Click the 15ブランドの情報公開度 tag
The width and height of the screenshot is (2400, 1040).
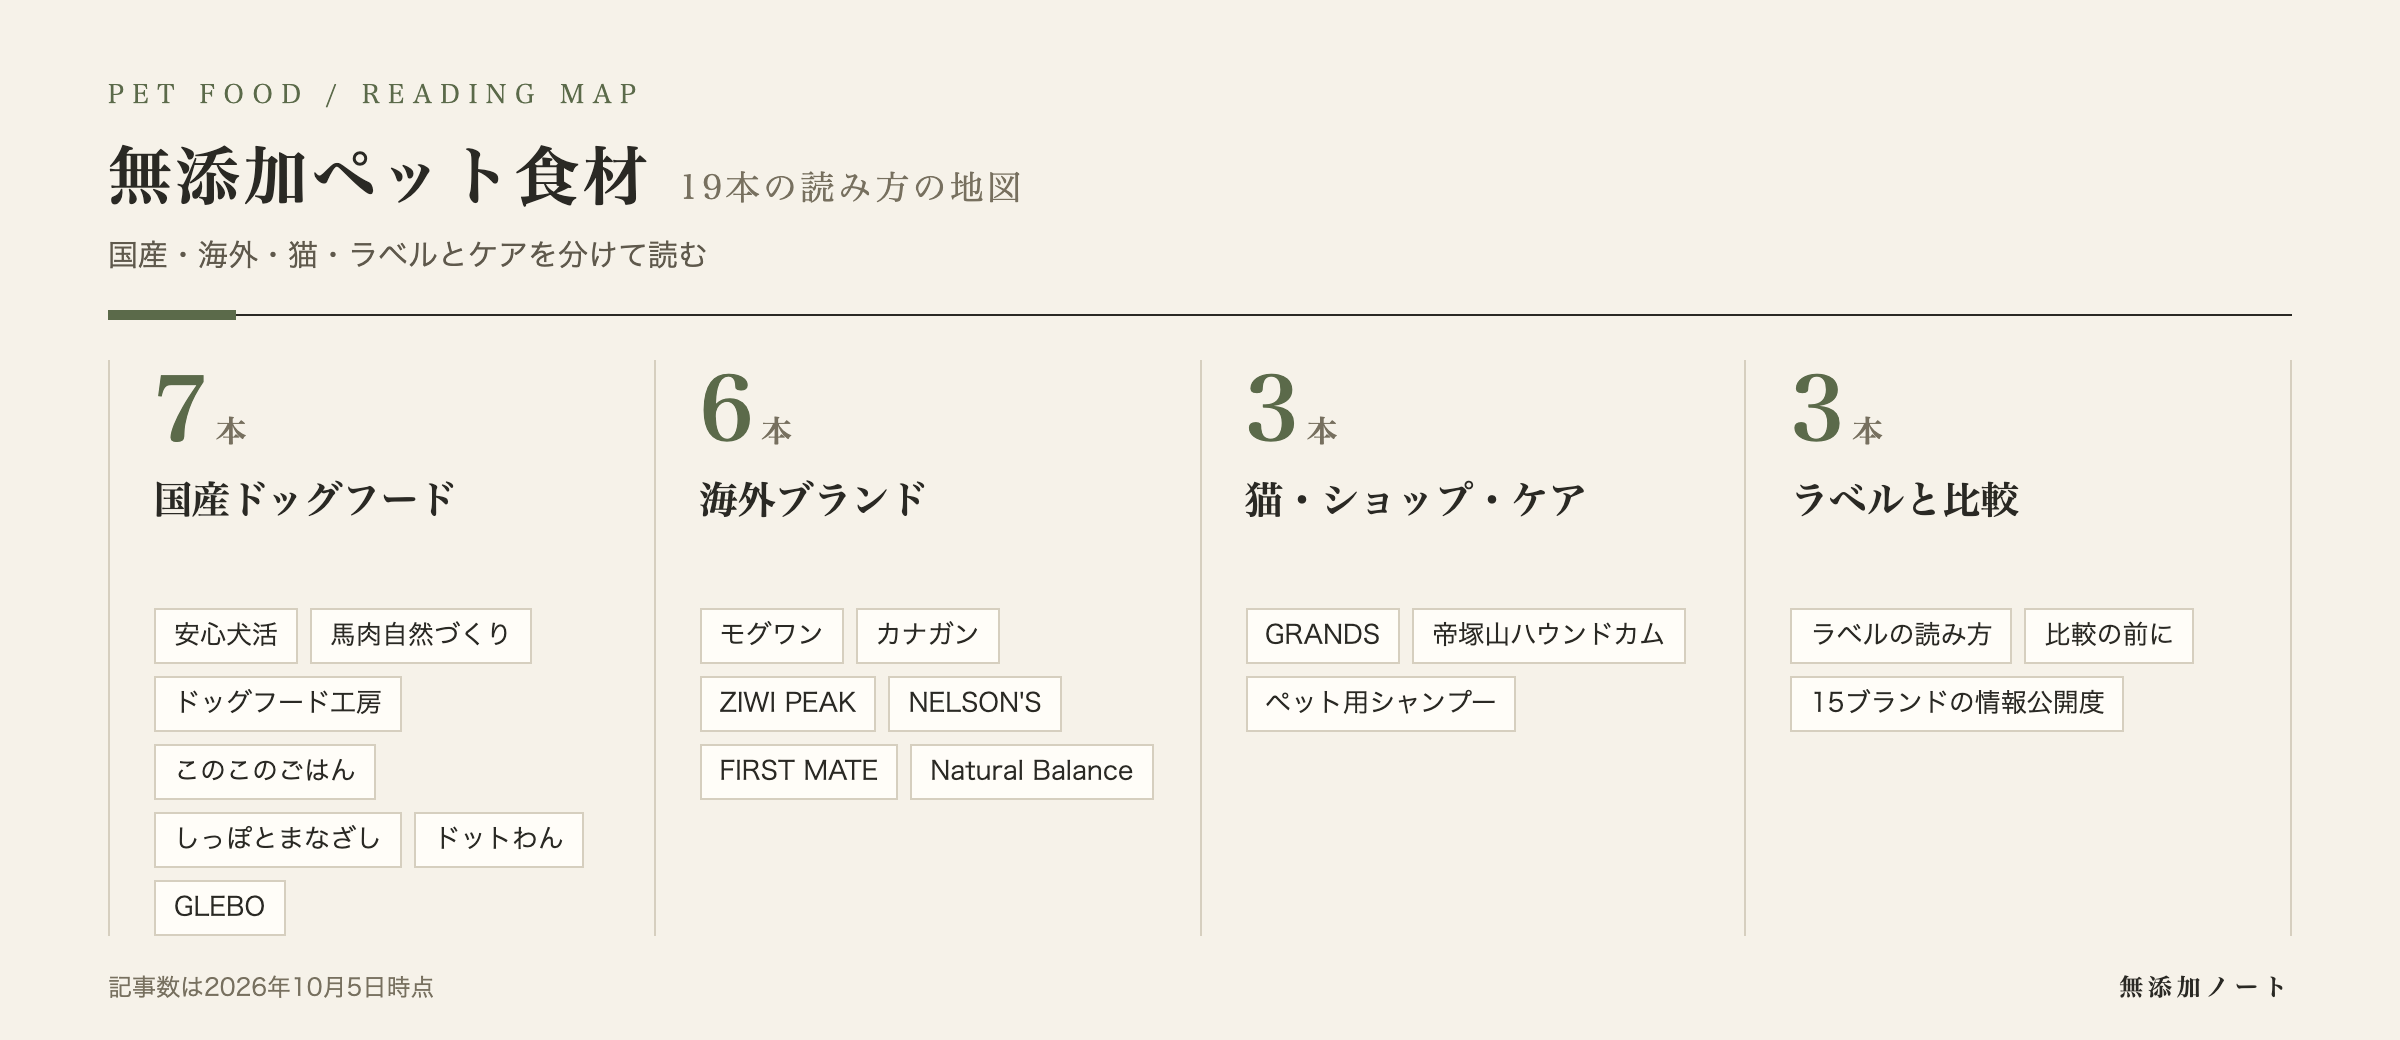1956,703
